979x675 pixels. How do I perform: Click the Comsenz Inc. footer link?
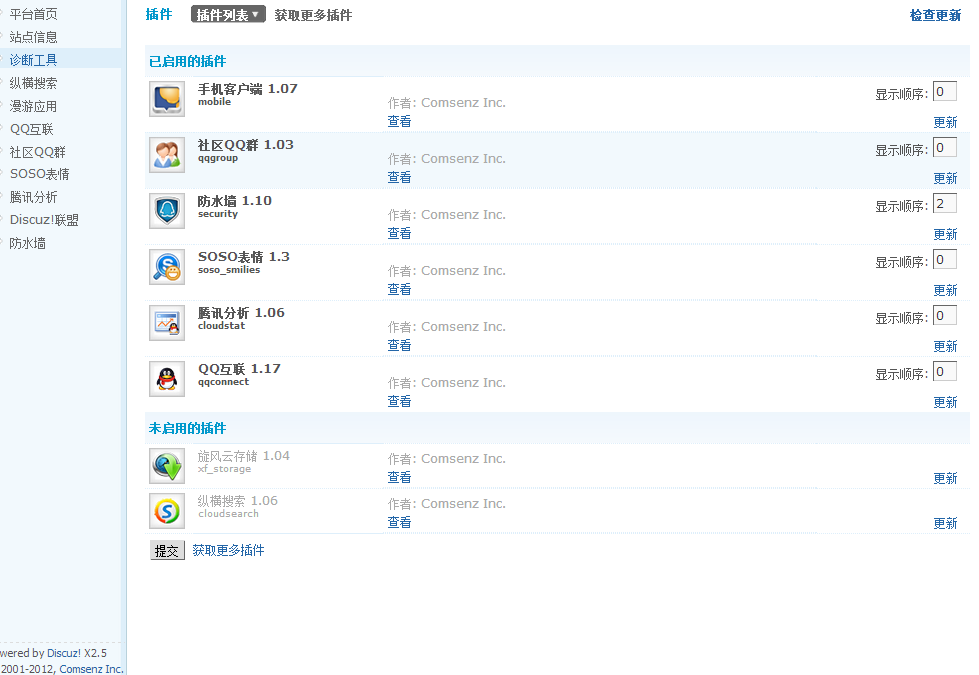click(x=91, y=669)
